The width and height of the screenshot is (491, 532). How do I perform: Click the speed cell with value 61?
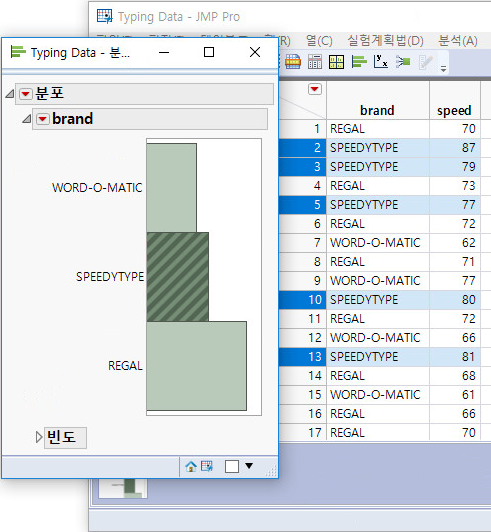[455, 395]
